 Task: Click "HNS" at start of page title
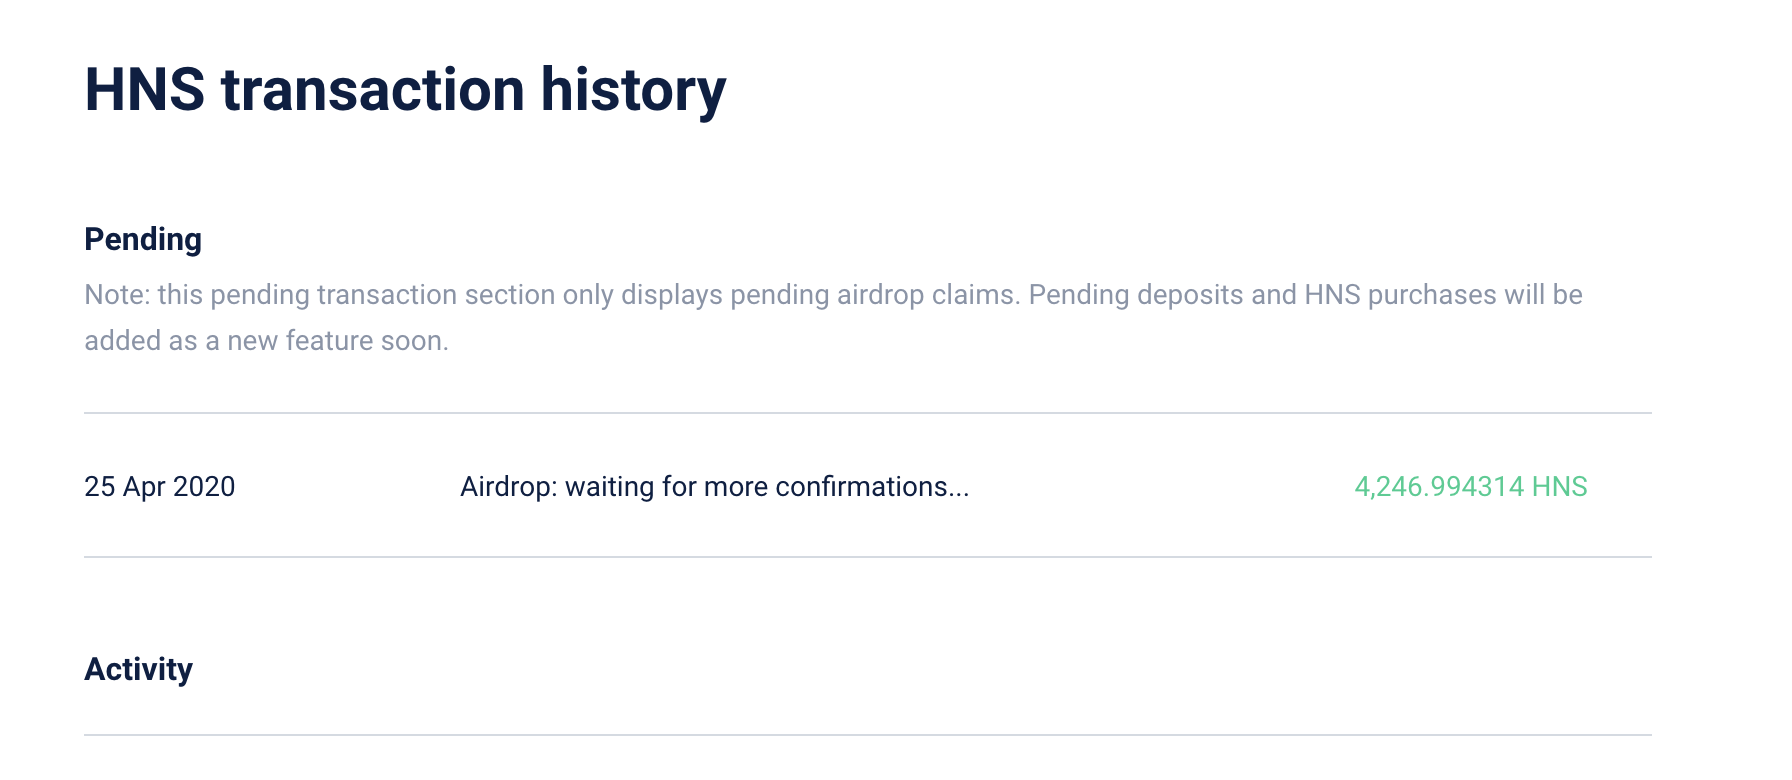tap(144, 90)
